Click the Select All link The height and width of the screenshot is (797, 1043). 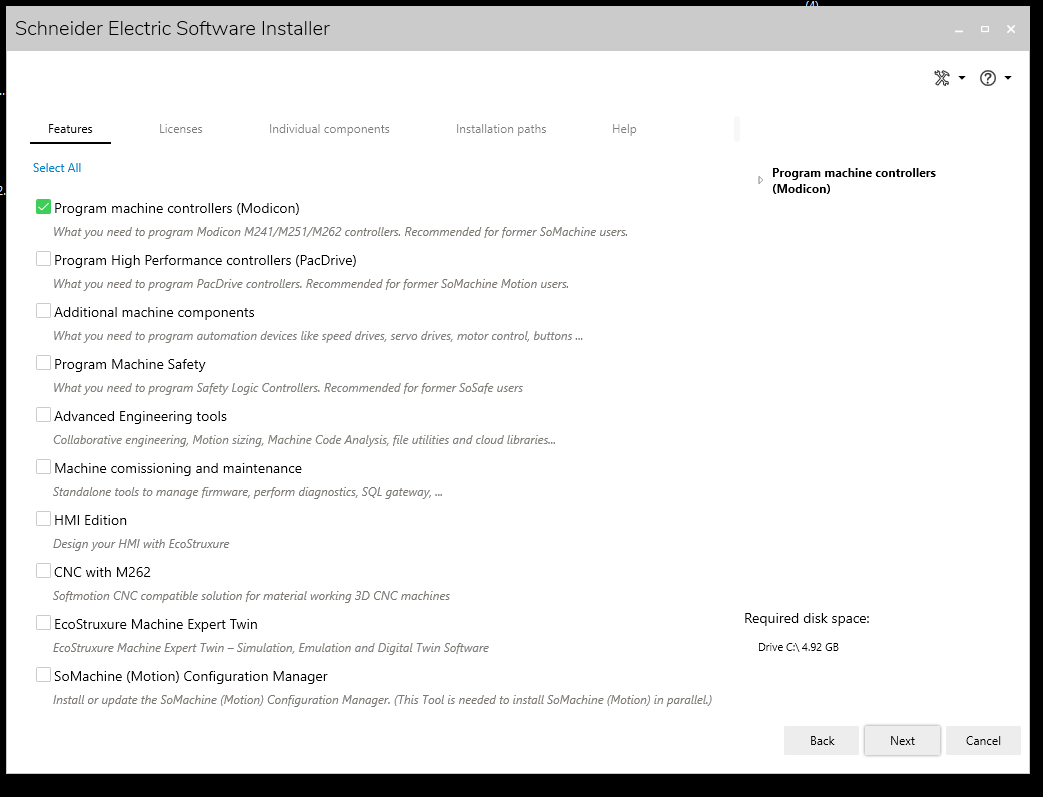[x=57, y=168]
